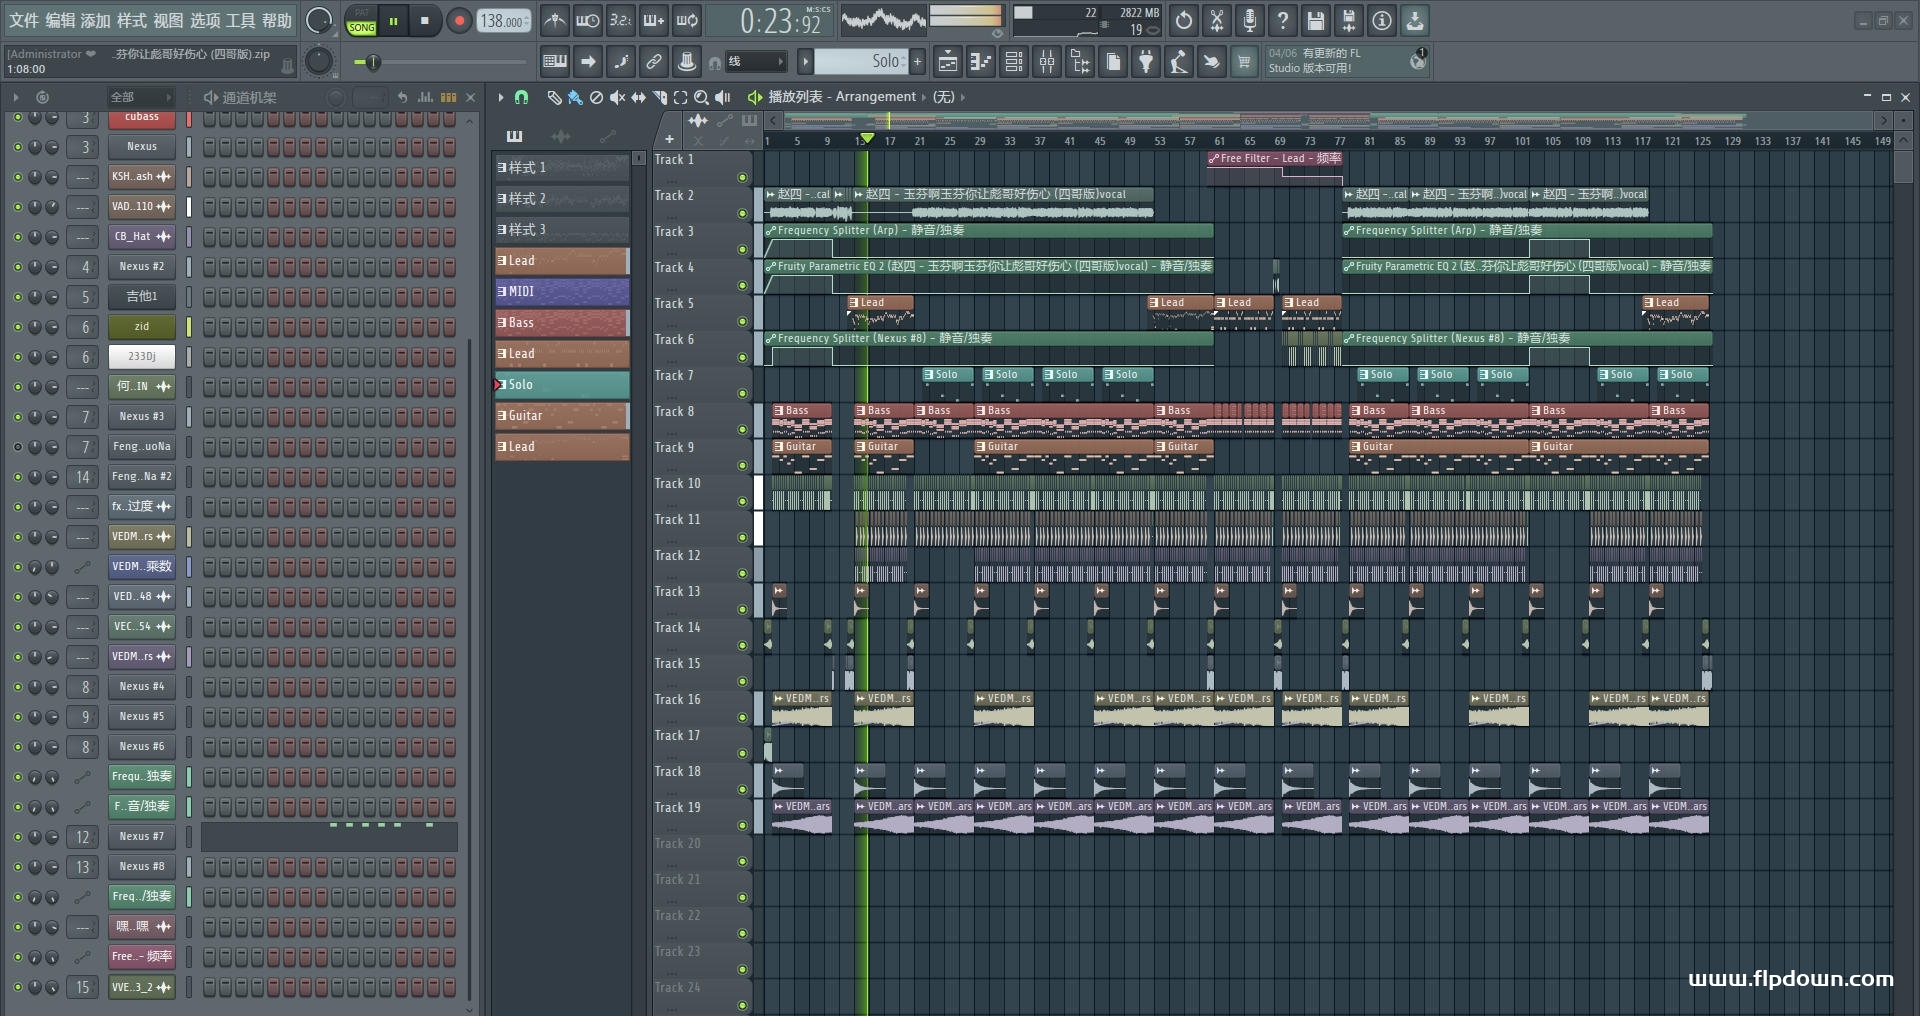Click the metronome icon

point(555,21)
